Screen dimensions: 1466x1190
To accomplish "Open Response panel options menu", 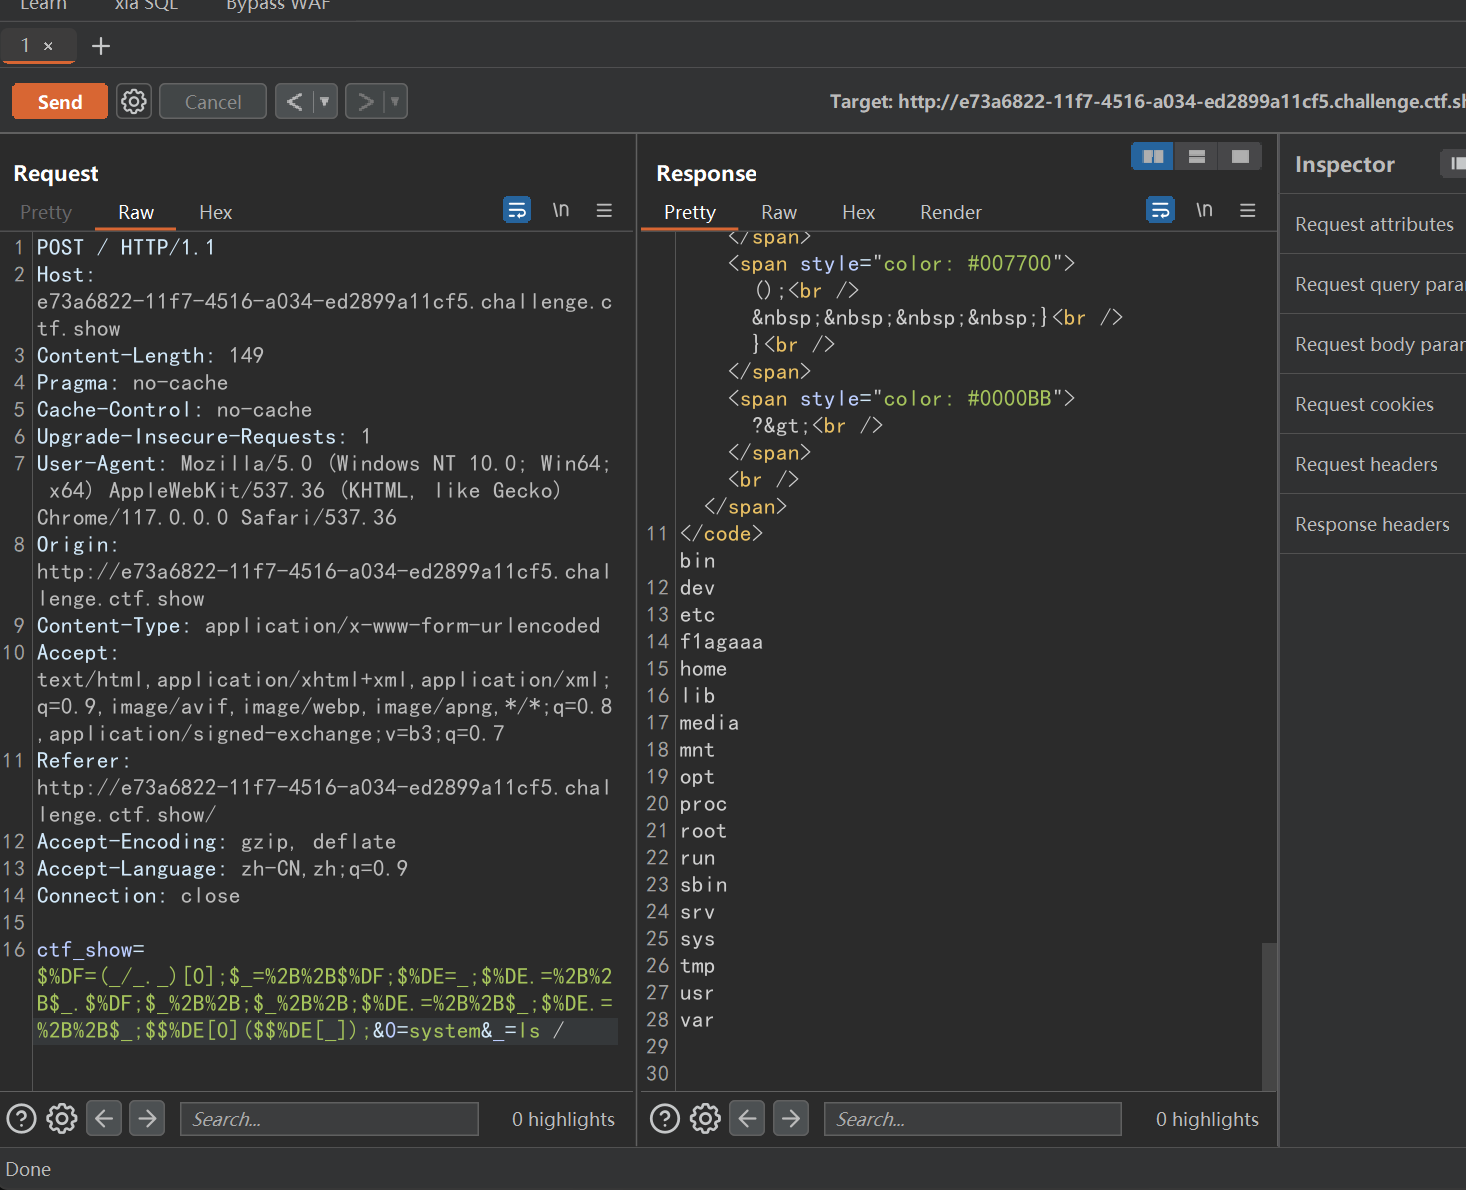I will click(x=1247, y=210).
